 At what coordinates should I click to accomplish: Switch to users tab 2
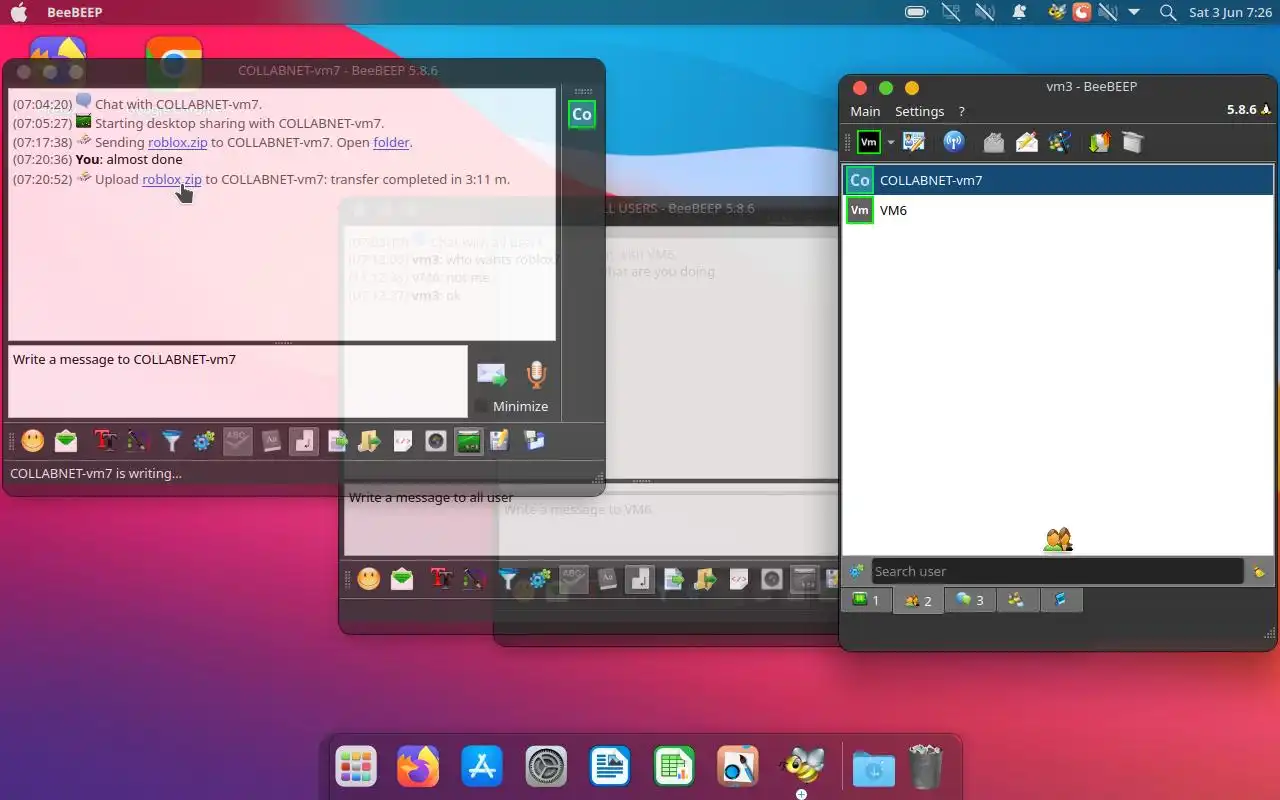point(918,600)
